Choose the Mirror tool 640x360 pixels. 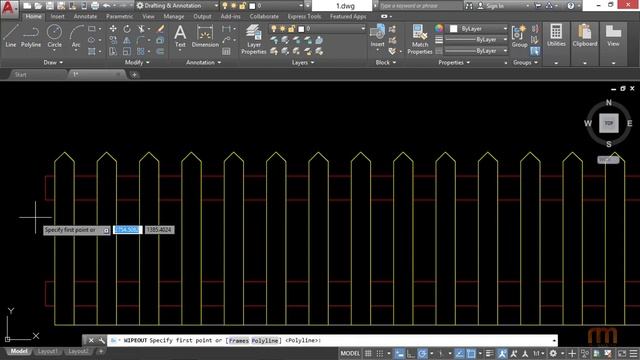click(x=127, y=40)
